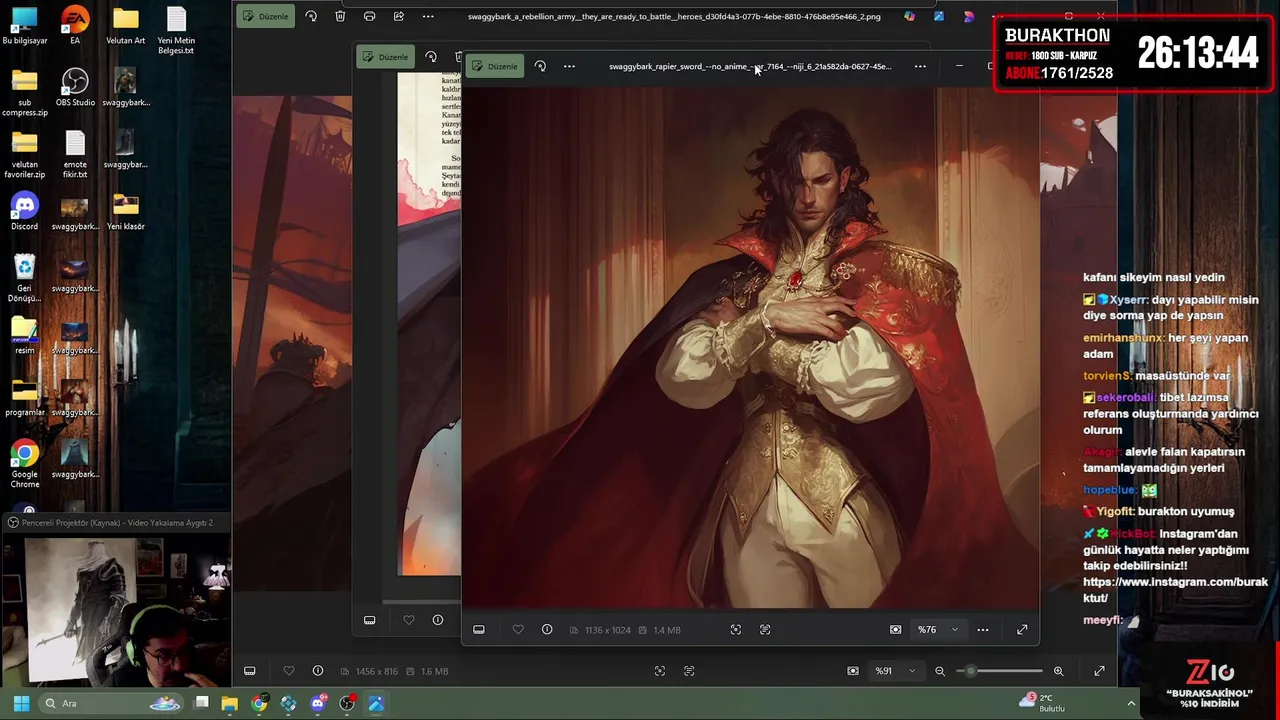The width and height of the screenshot is (1280, 720).
Task: Open weather widget showing 2°C Bulutlu
Action: [x=1042, y=703]
